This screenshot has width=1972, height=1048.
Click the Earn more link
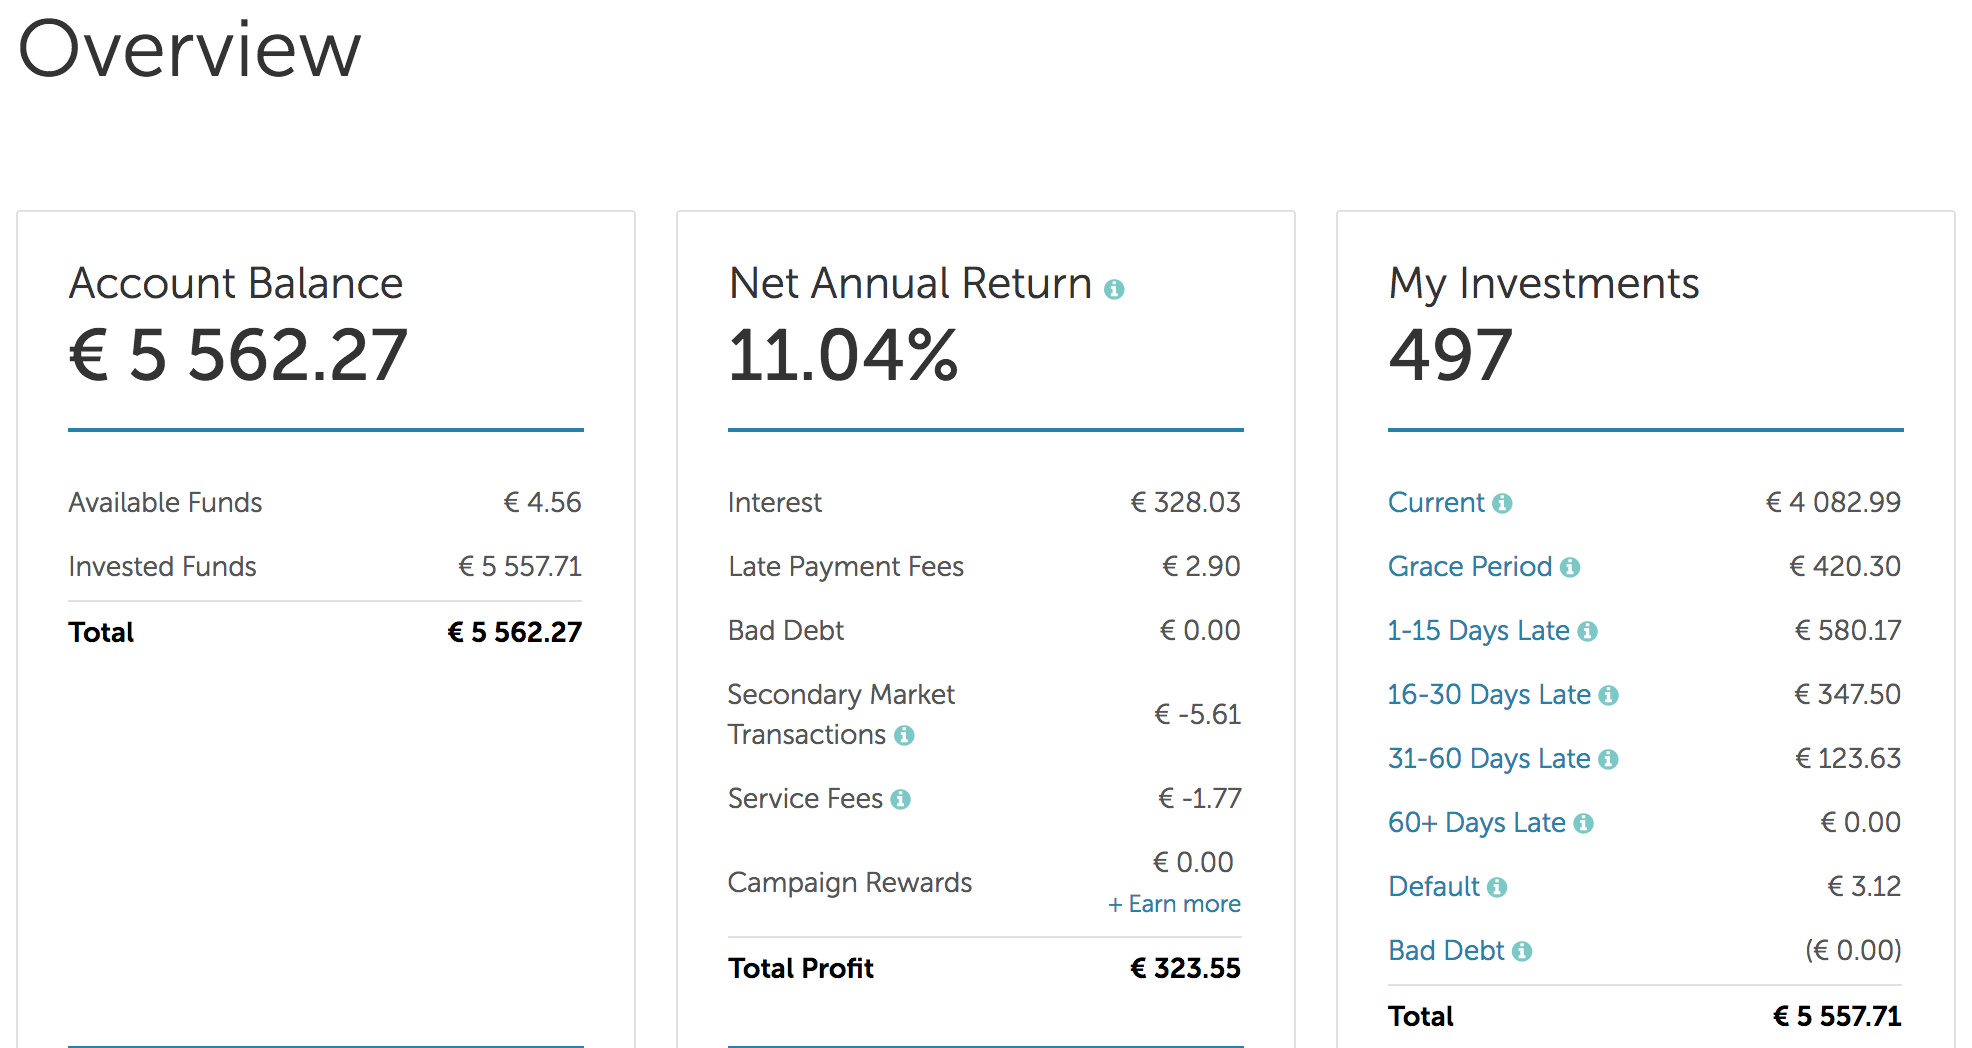tap(1174, 904)
